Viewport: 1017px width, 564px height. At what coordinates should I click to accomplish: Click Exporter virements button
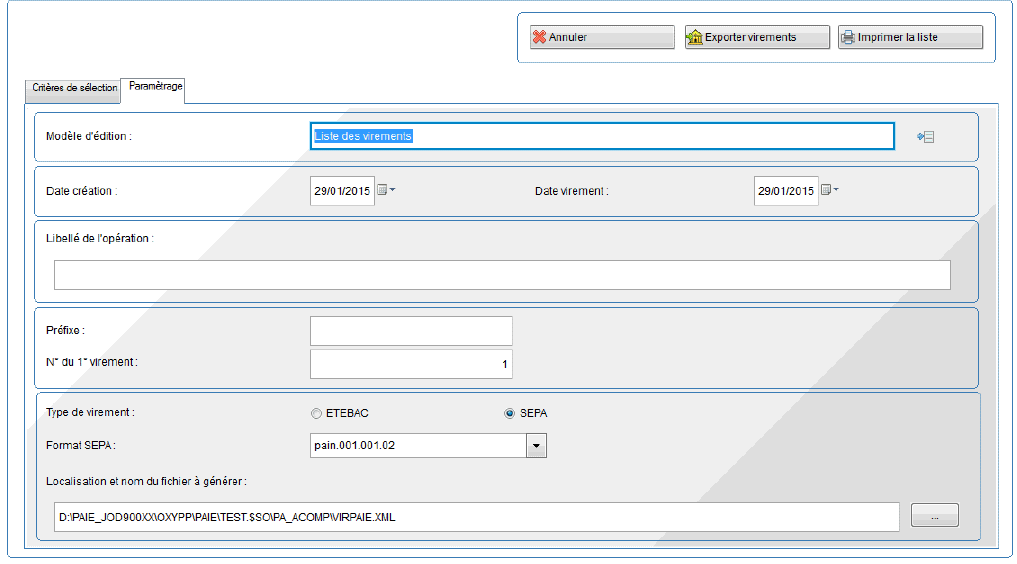[x=757, y=37]
